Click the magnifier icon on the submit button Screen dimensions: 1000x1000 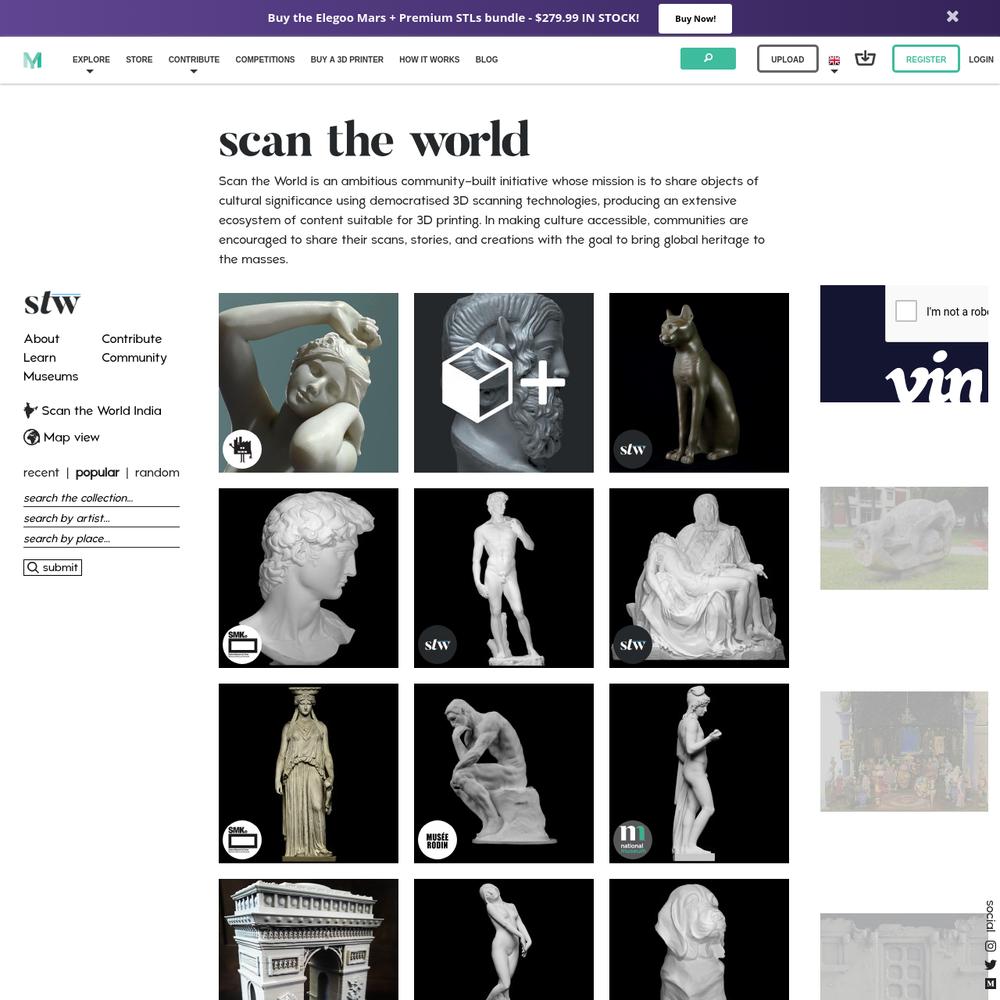click(33, 568)
